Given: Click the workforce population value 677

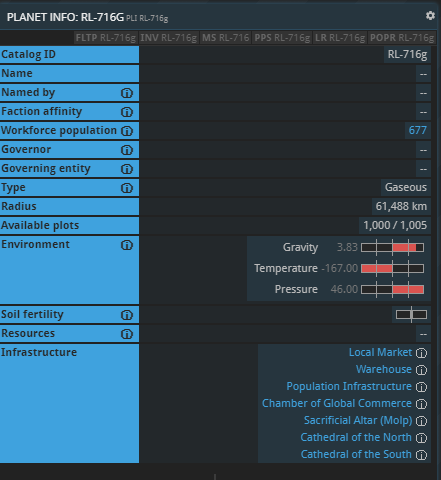Looking at the screenshot, I should click(x=417, y=130).
